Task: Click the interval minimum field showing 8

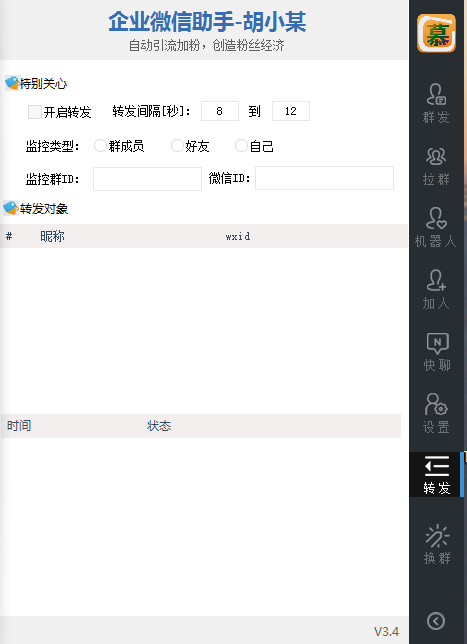Action: [220, 111]
